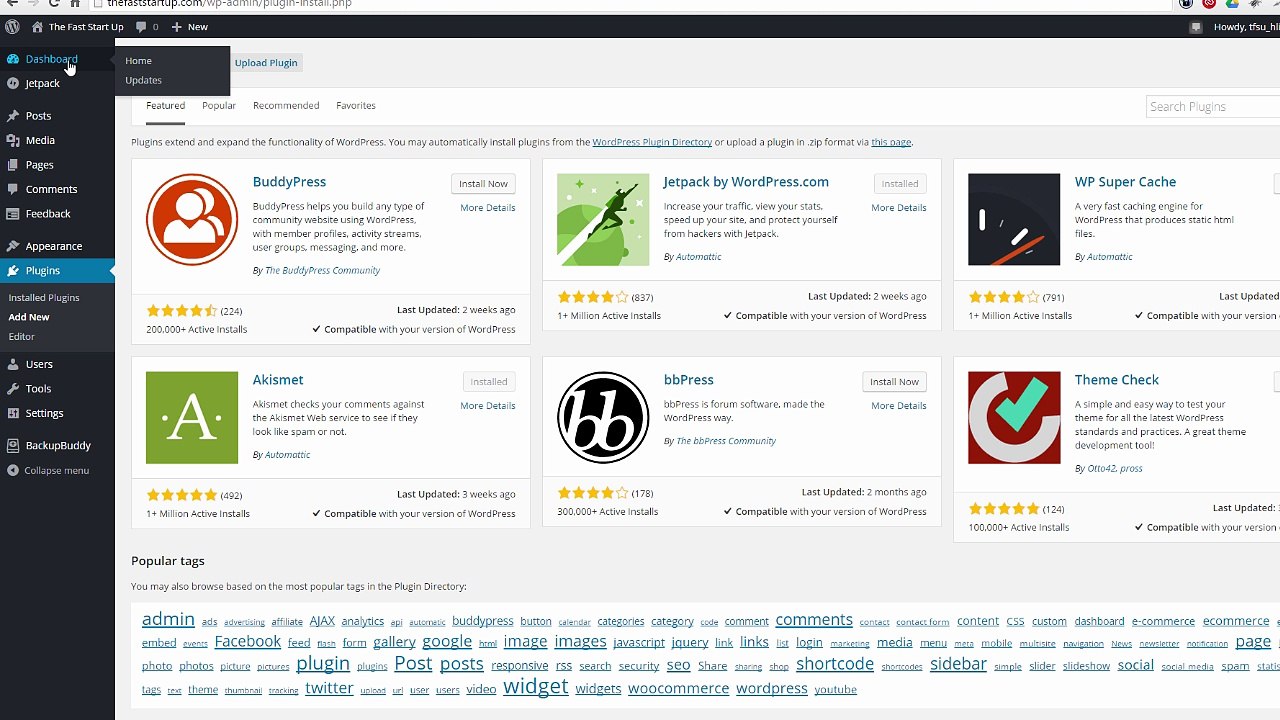Click the bbPress logo thumbnail
This screenshot has height=720, width=1280.
(x=603, y=417)
